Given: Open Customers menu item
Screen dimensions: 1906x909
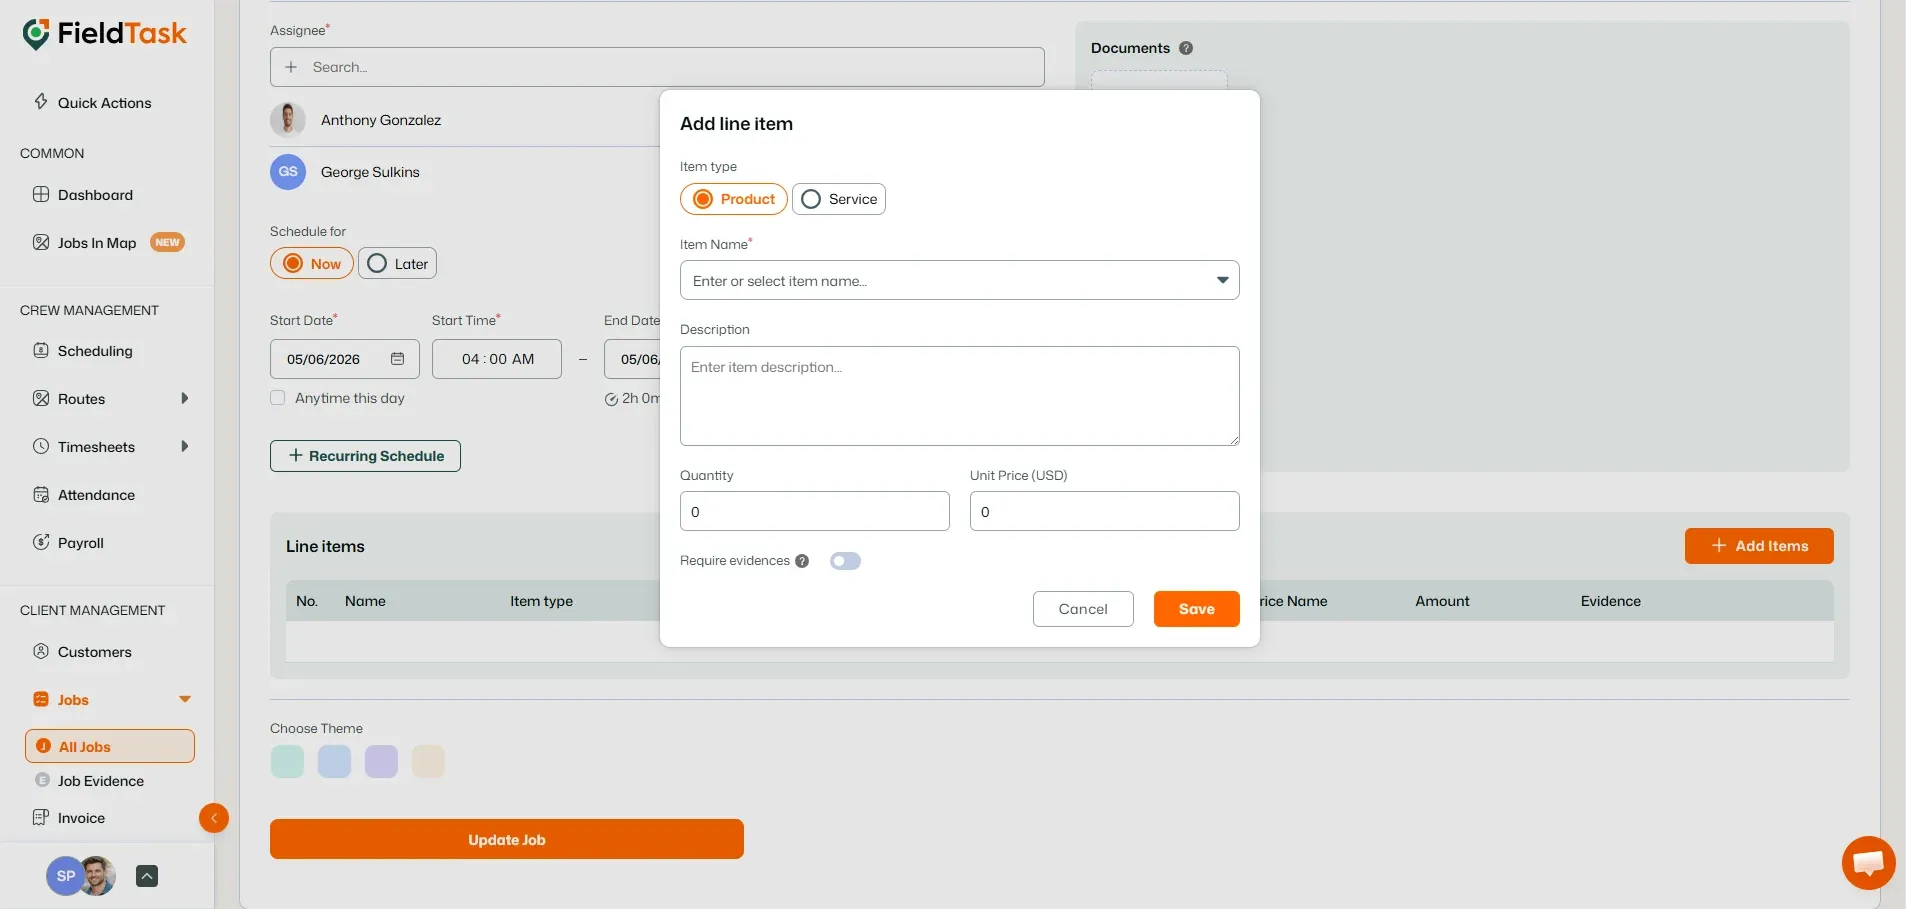Looking at the screenshot, I should tap(94, 652).
